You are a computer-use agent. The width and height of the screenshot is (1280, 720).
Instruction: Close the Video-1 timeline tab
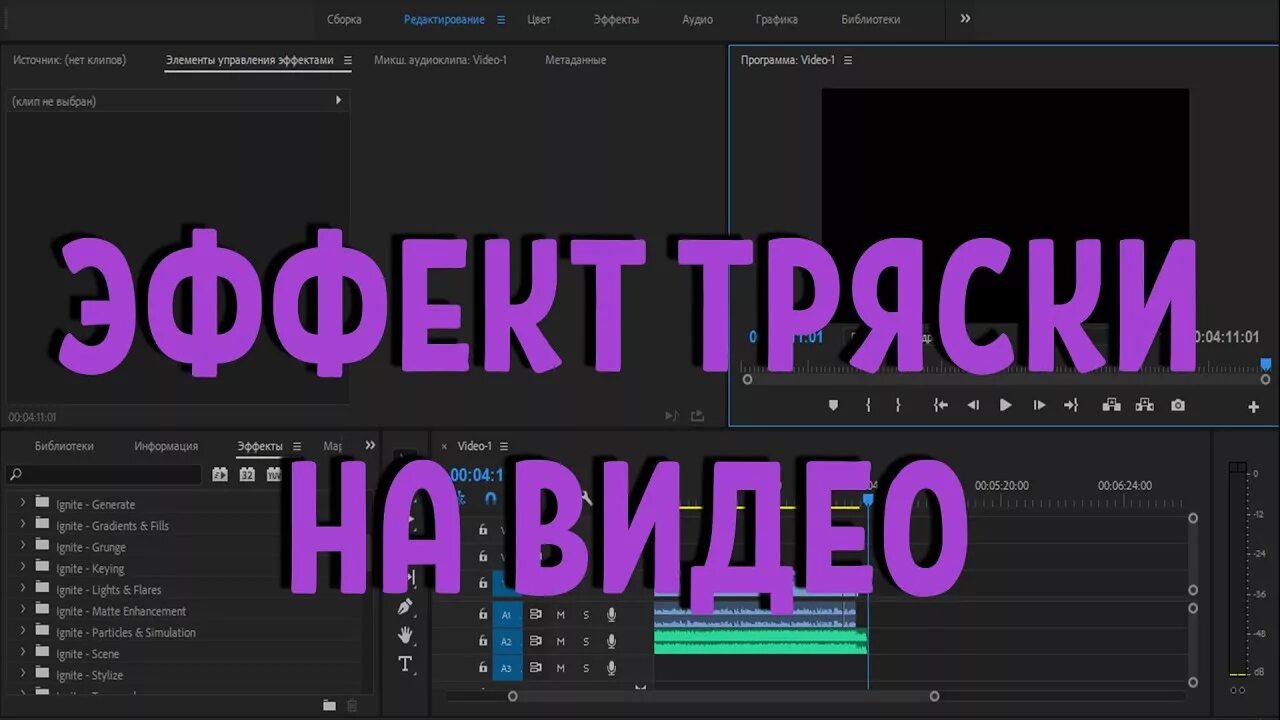click(x=444, y=447)
